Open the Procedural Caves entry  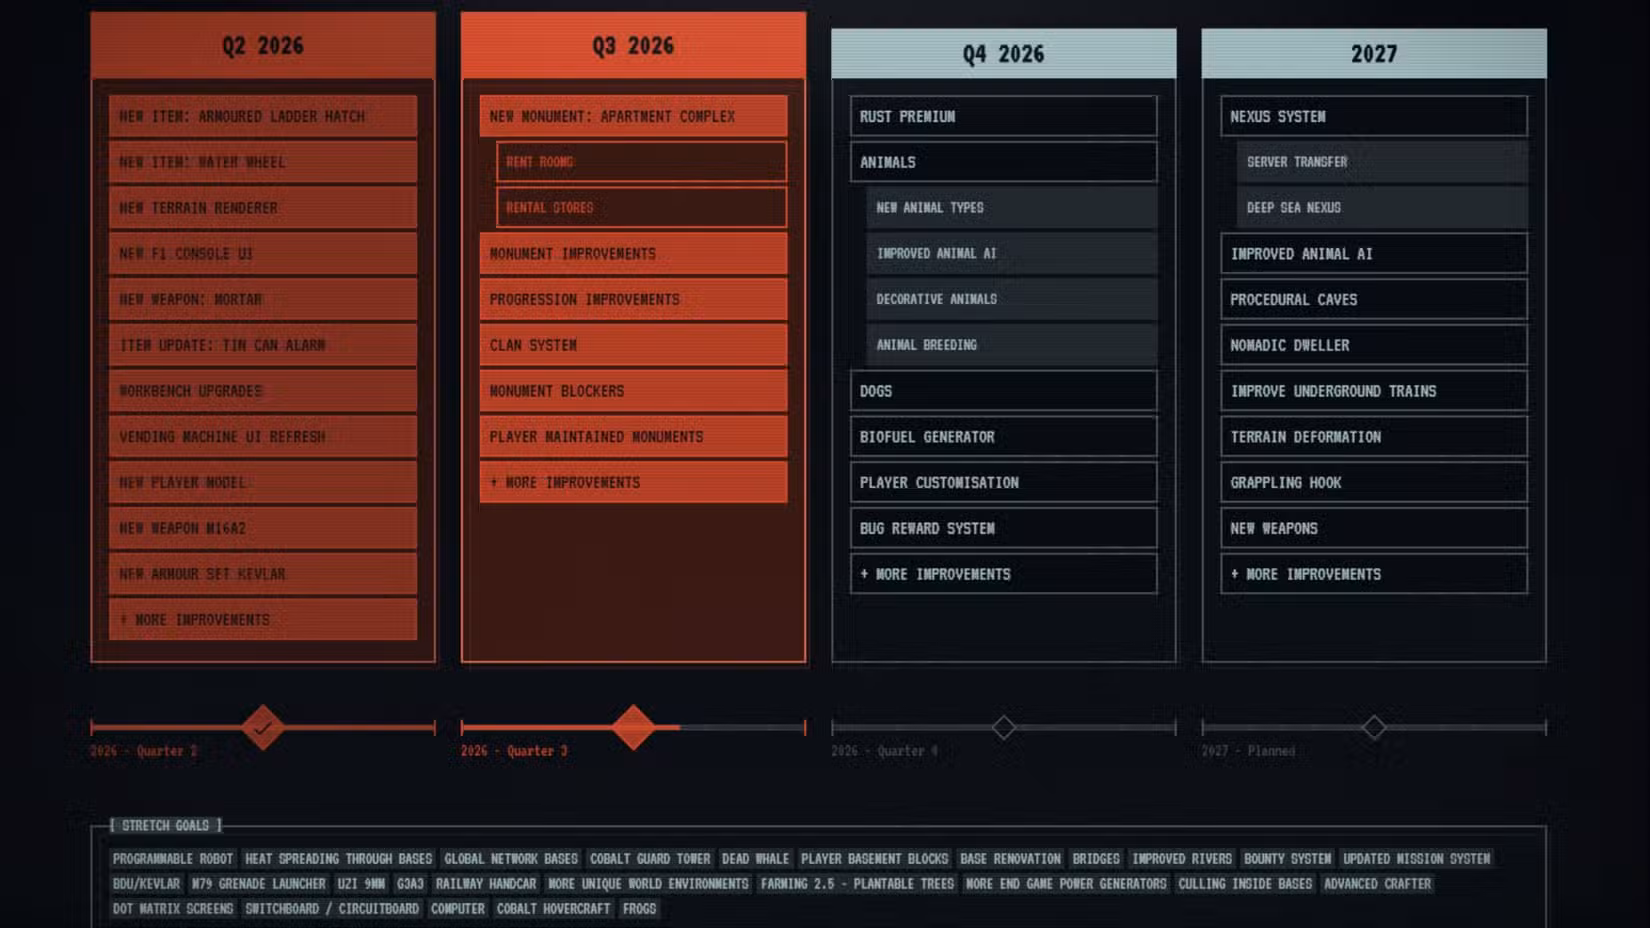pyautogui.click(x=1374, y=299)
